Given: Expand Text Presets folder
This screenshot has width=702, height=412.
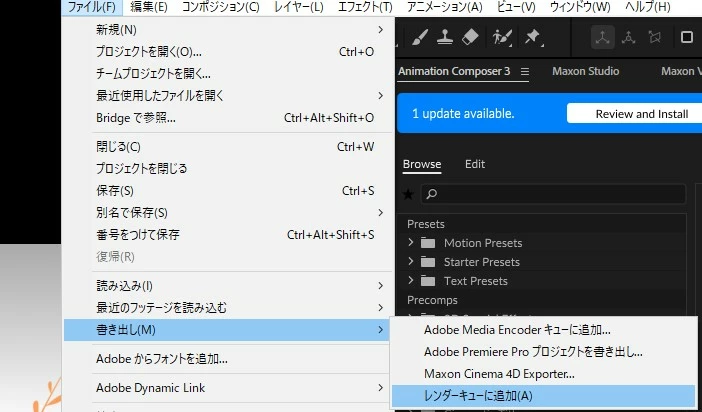Looking at the screenshot, I should coord(411,281).
